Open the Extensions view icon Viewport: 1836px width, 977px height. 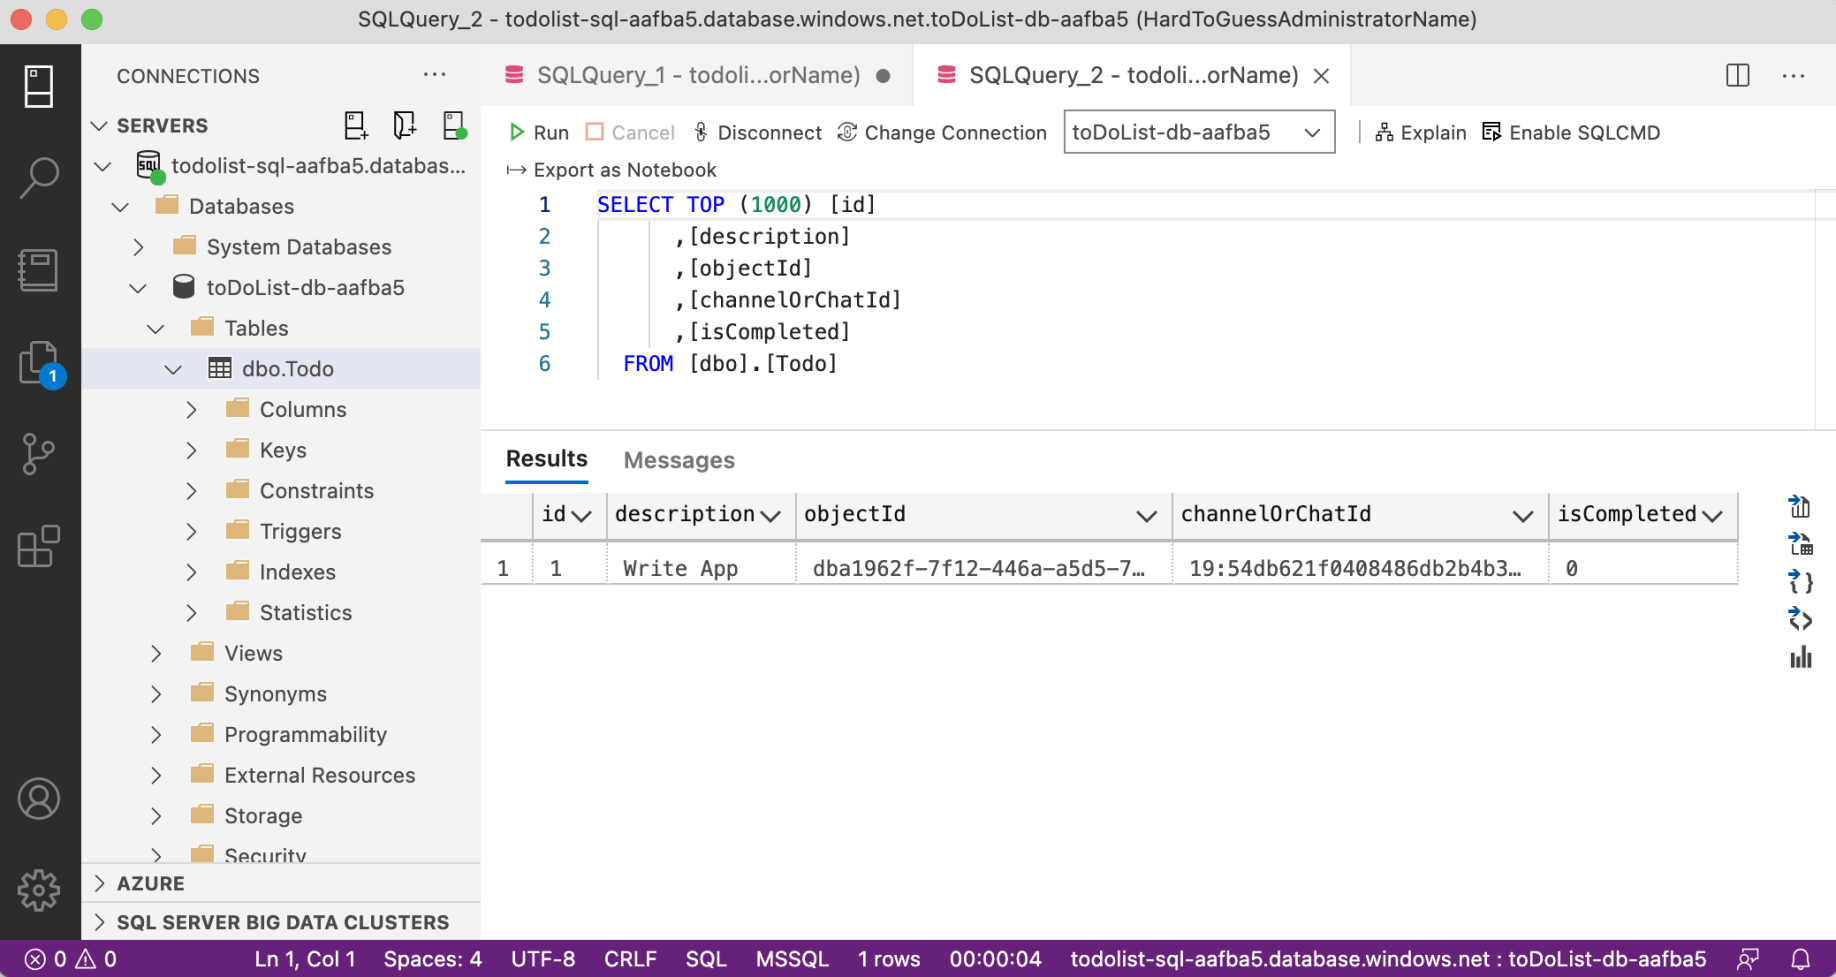point(39,547)
